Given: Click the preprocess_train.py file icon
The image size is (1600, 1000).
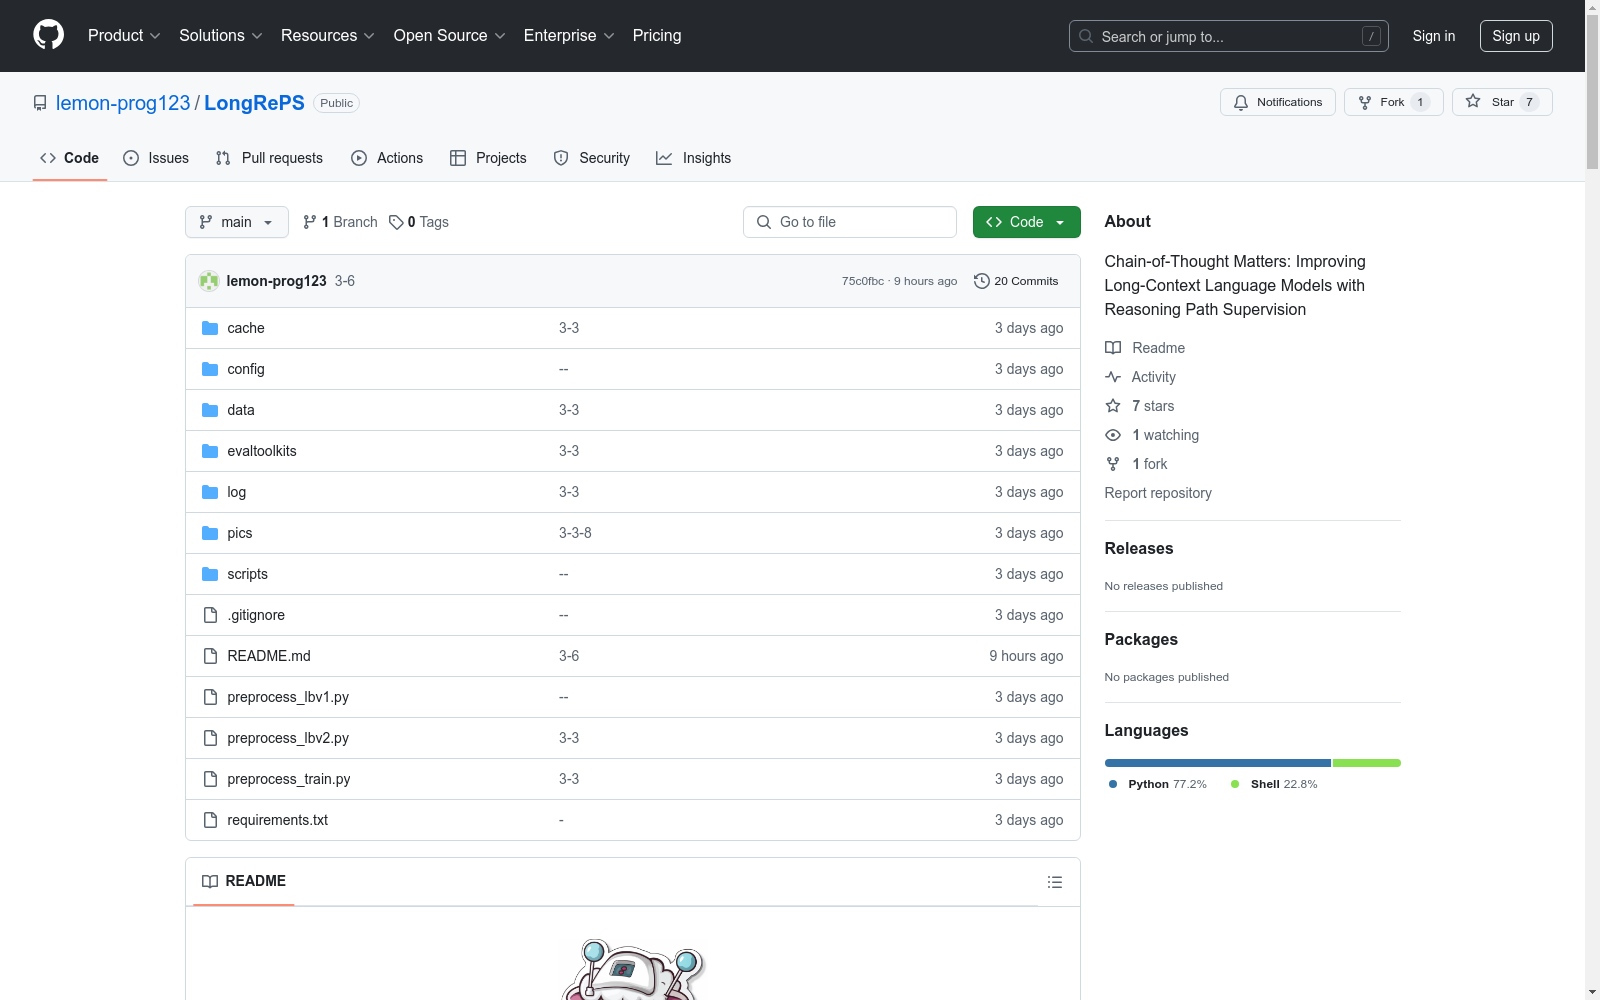Looking at the screenshot, I should 210,779.
